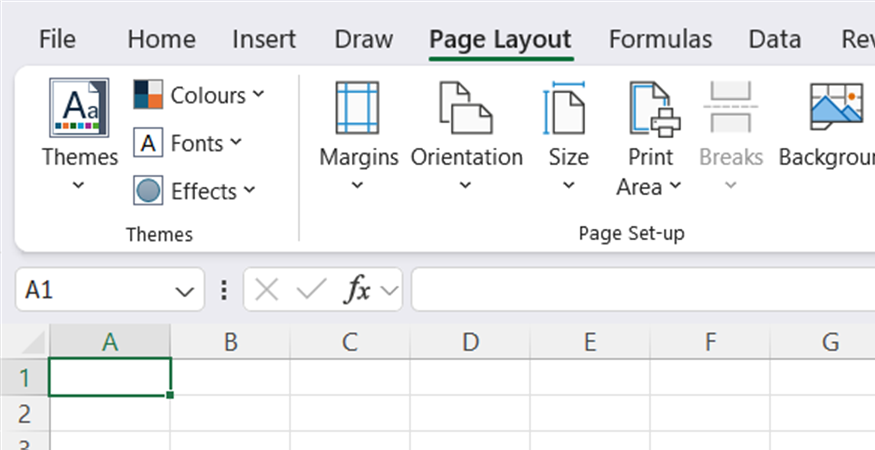Expand the Size dropdown arrow

click(569, 185)
